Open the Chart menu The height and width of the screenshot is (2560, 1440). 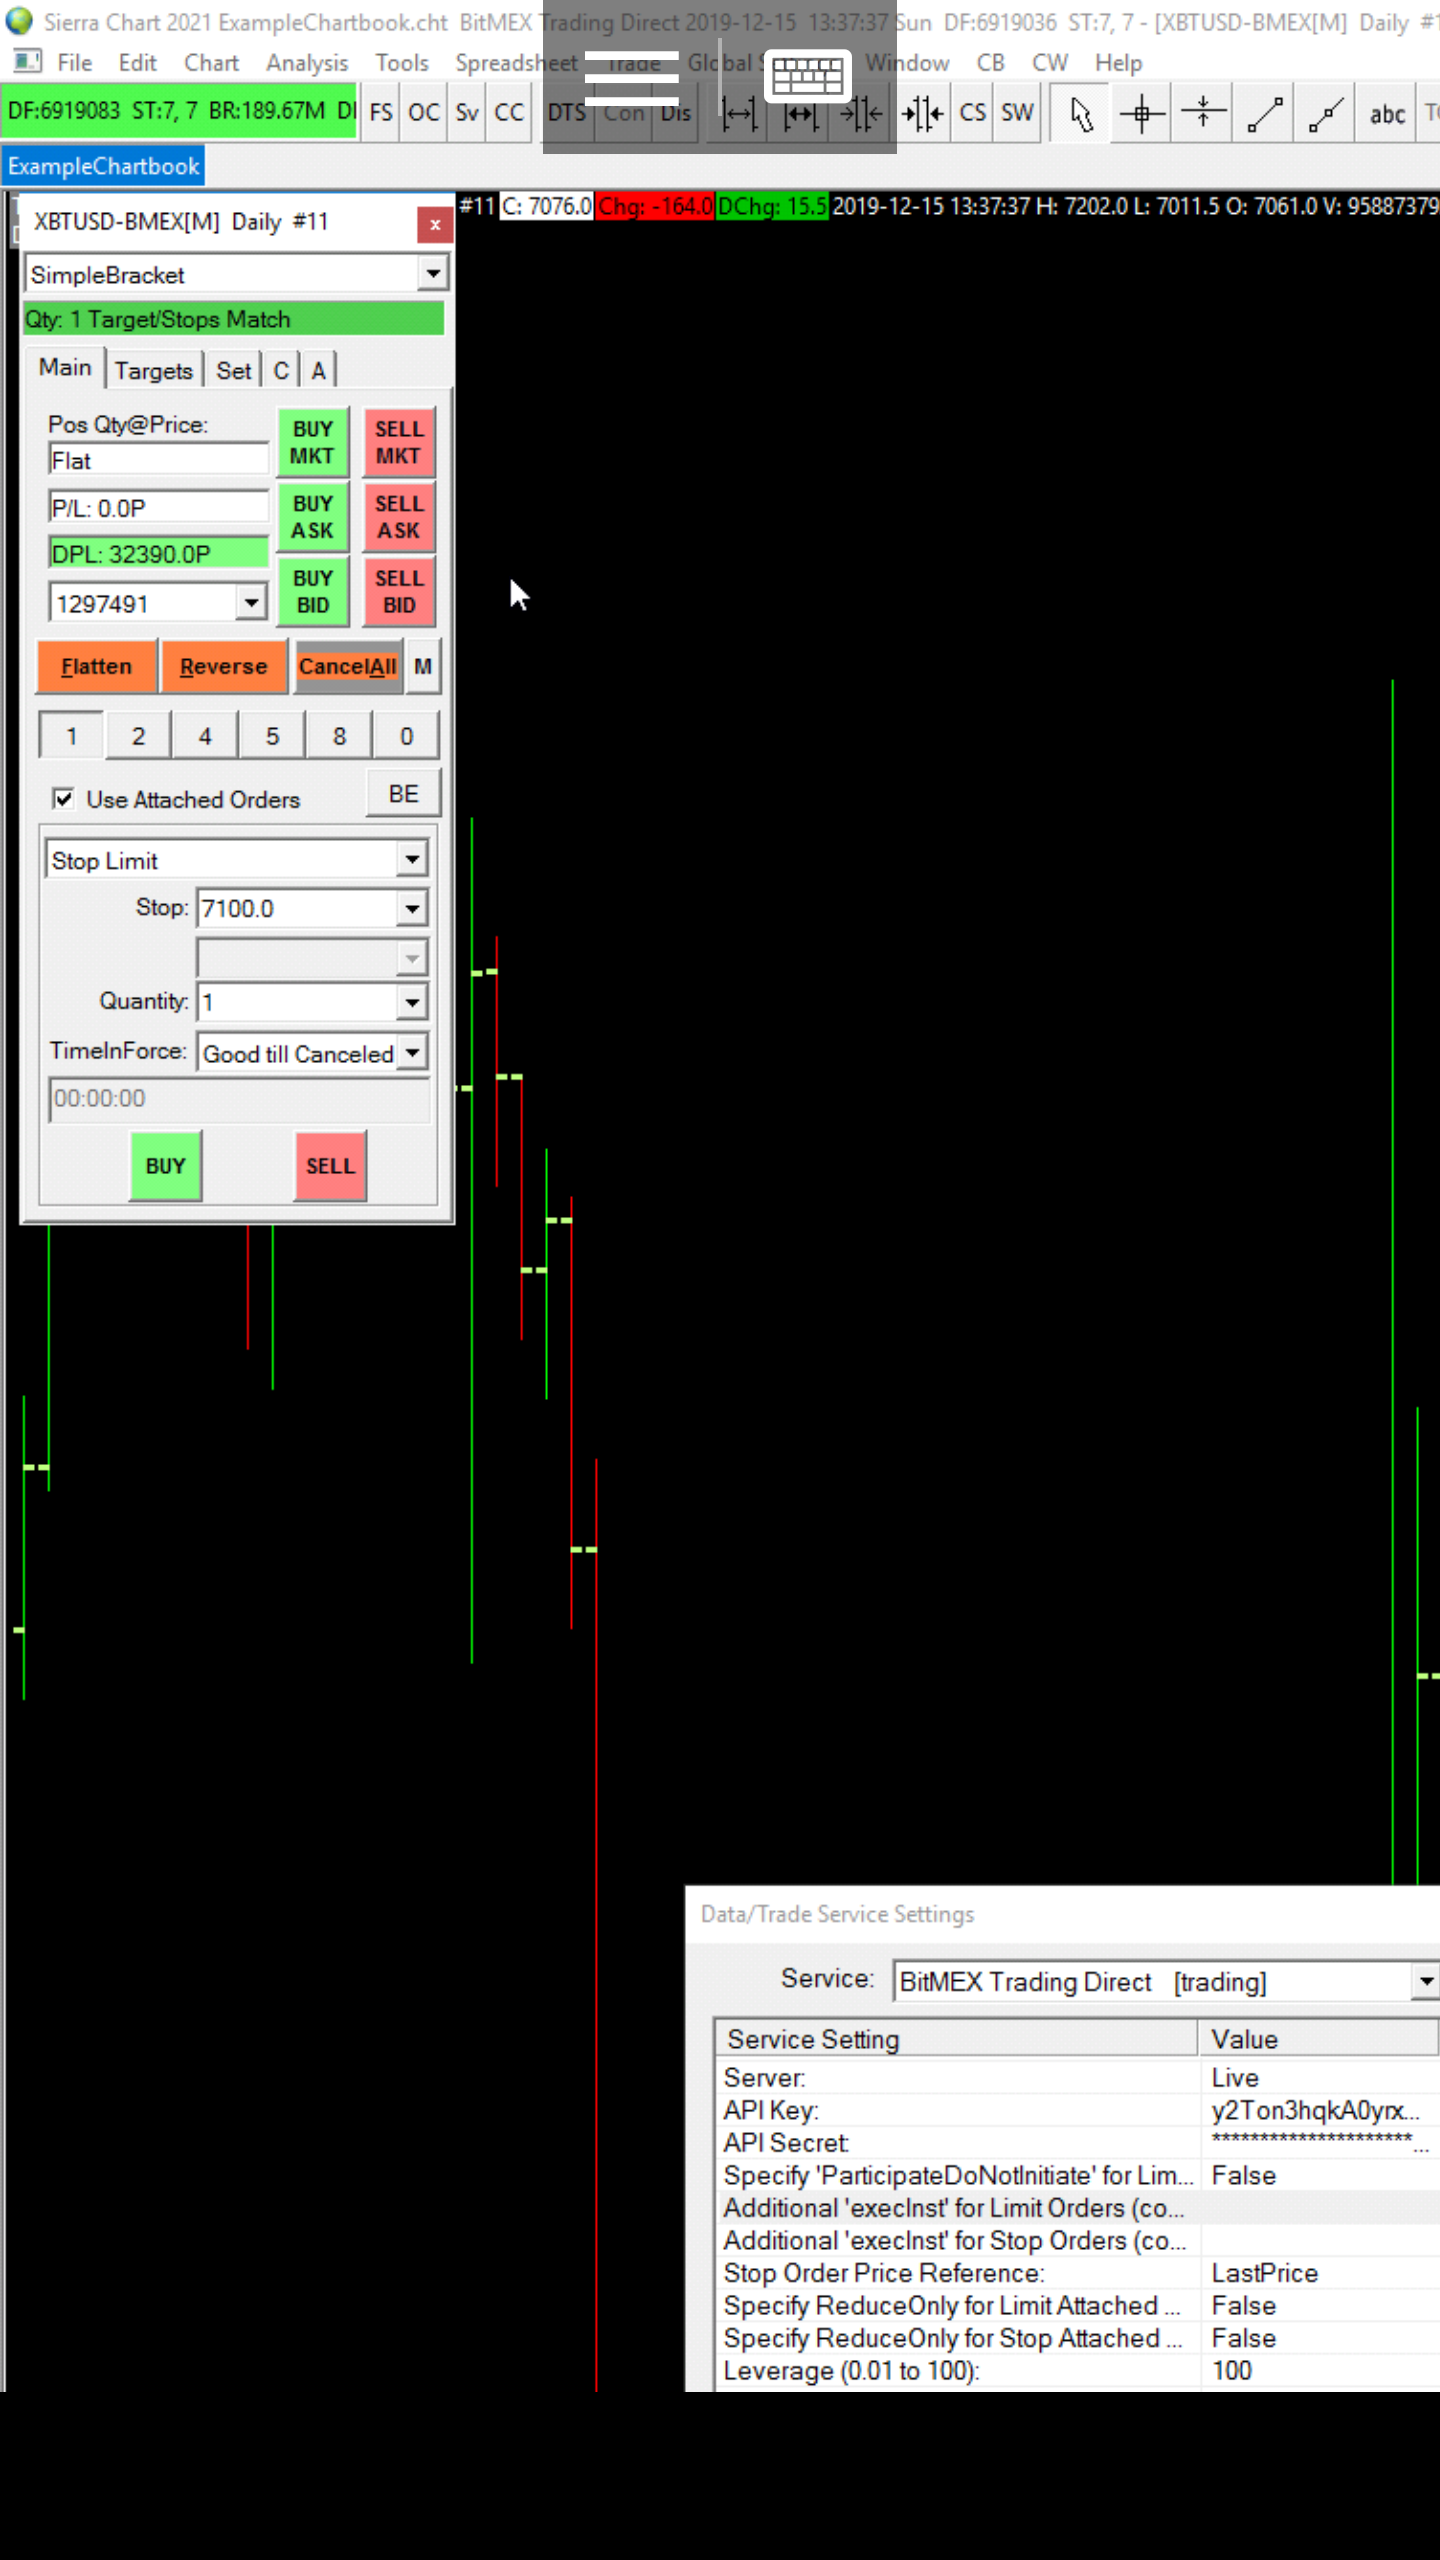211,63
